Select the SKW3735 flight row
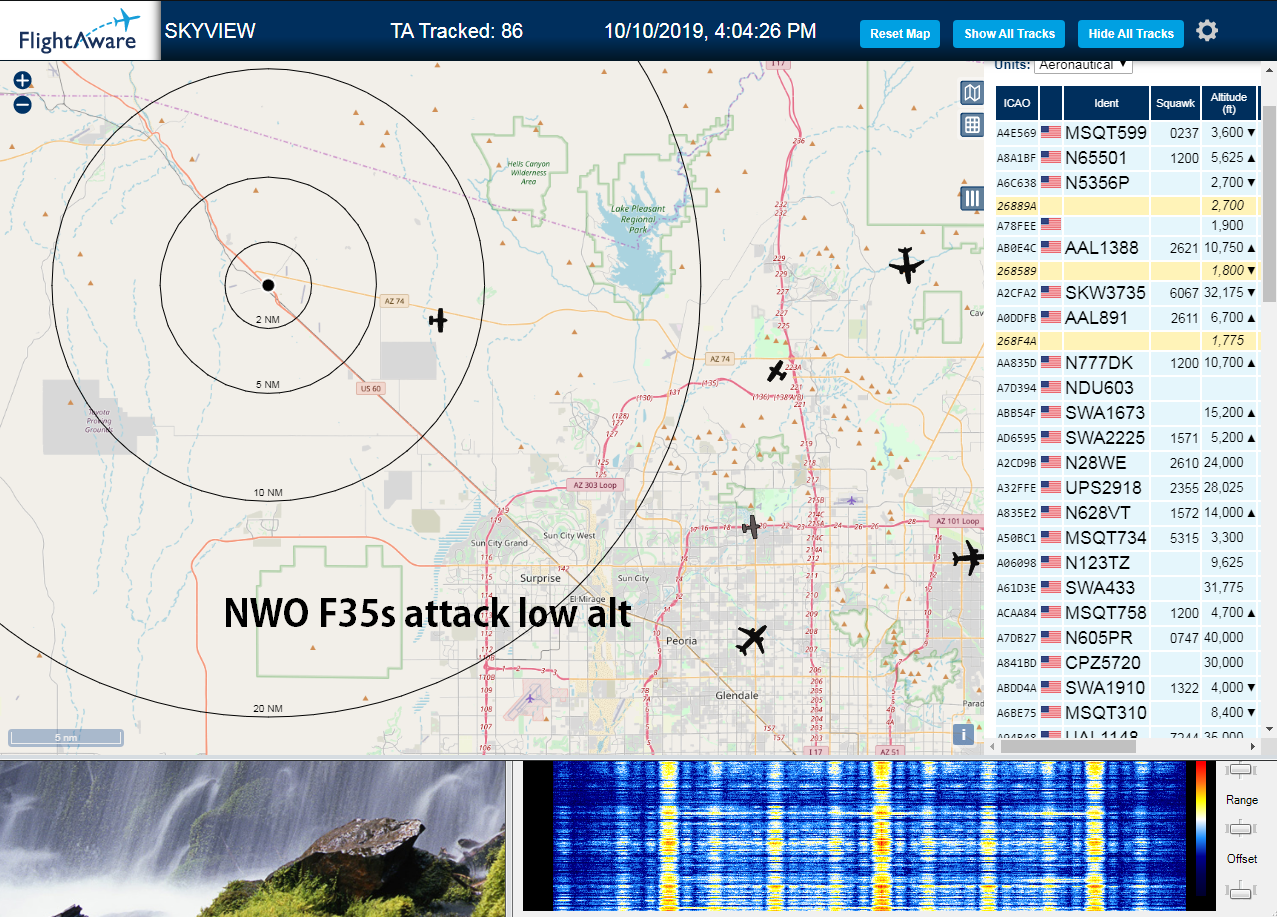Image resolution: width=1277 pixels, height=917 pixels. [1127, 293]
